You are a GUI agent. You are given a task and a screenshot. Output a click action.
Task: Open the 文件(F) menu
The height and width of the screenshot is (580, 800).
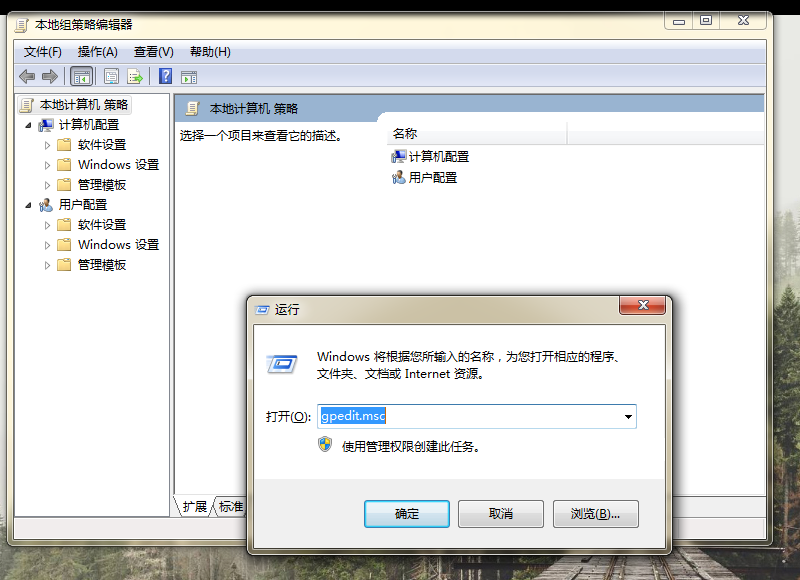click(42, 52)
